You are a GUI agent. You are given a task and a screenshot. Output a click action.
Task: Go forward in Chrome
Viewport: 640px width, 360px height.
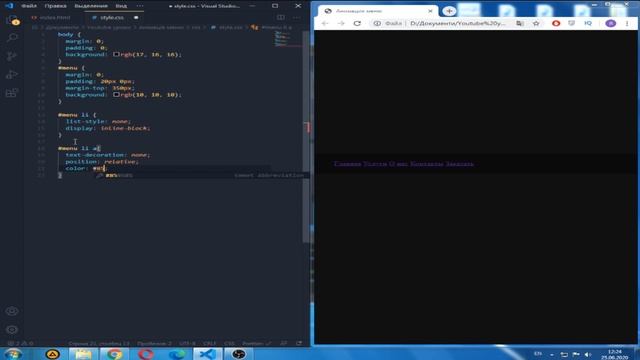[x=341, y=24]
